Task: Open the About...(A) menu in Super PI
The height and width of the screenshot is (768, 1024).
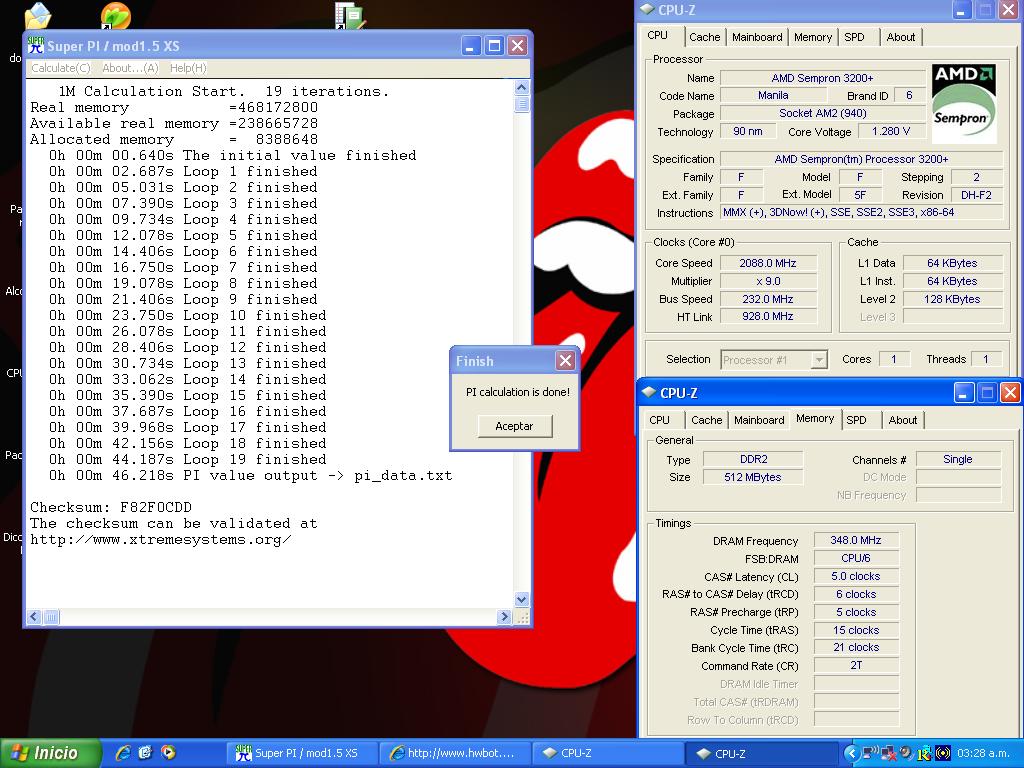Action: click(x=130, y=68)
